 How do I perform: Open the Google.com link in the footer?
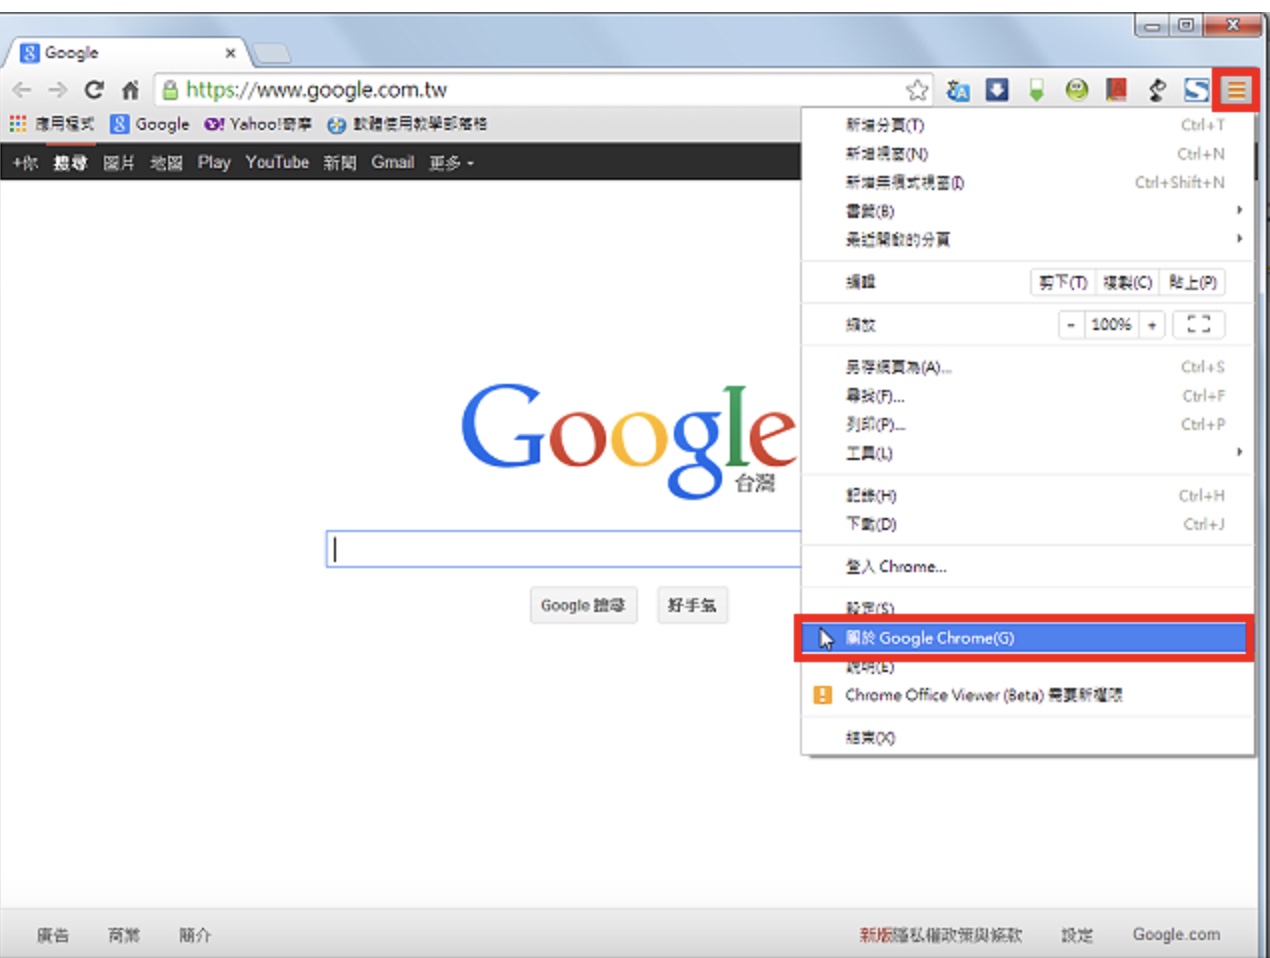point(1176,934)
